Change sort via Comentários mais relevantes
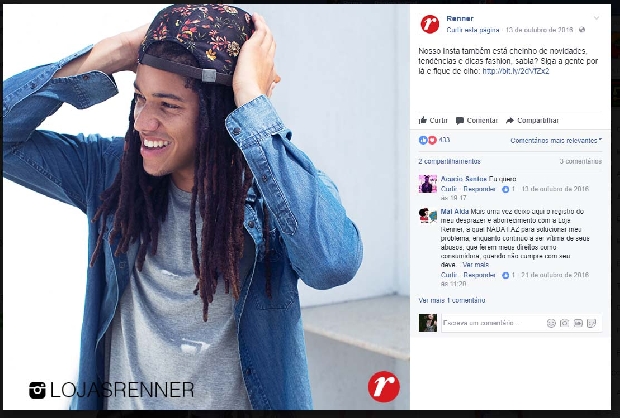The image size is (620, 418). [556, 140]
